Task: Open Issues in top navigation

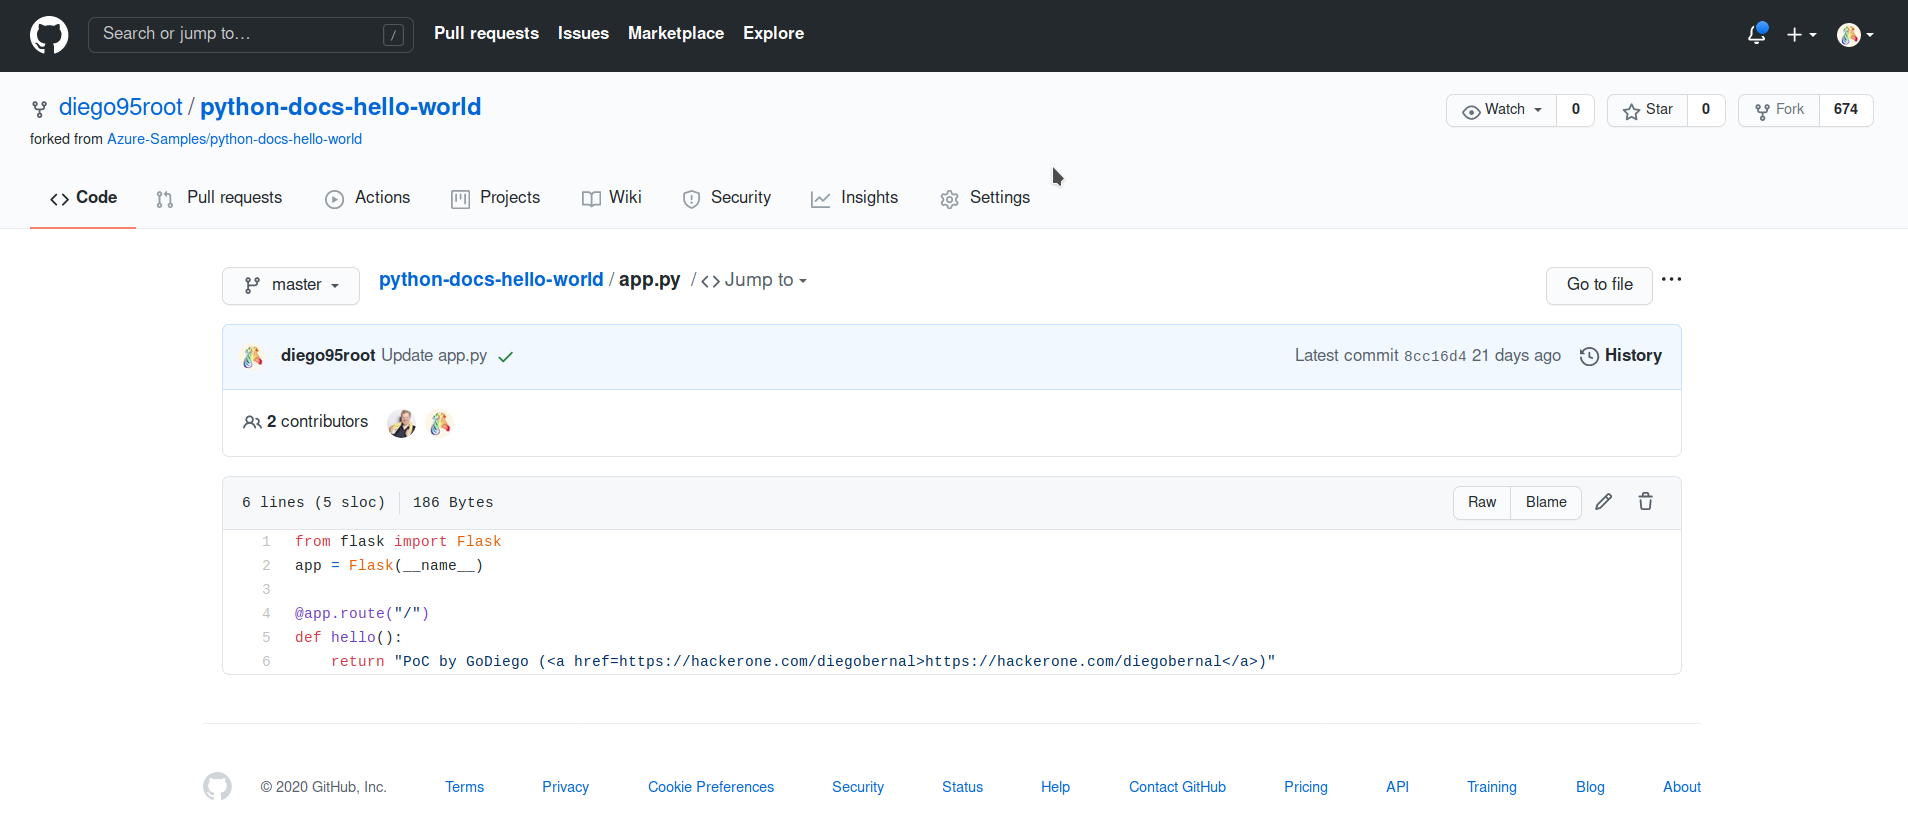Action: tap(583, 33)
